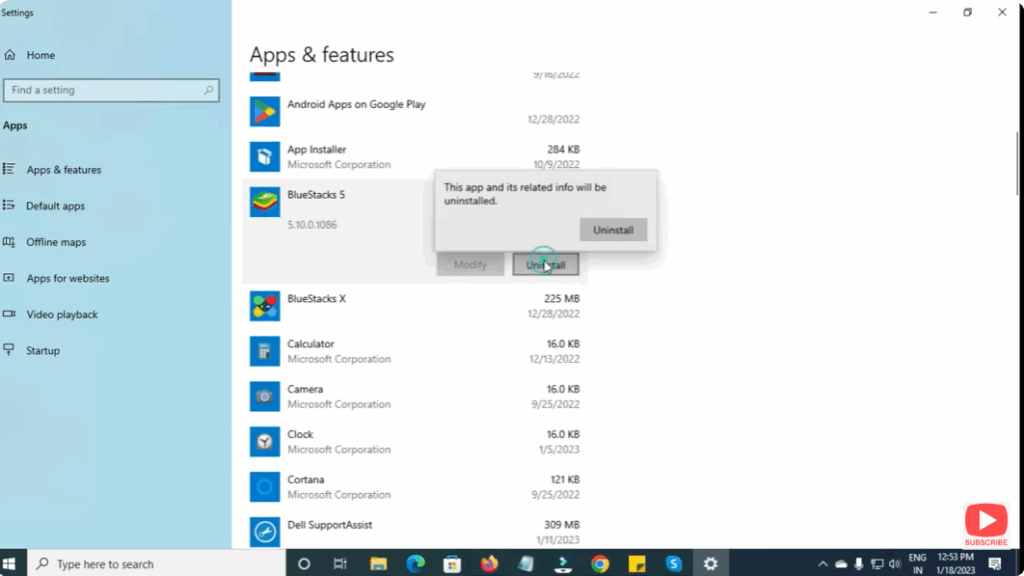This screenshot has width=1024, height=576.
Task: Expand hidden icons in the system tray
Action: click(822, 563)
